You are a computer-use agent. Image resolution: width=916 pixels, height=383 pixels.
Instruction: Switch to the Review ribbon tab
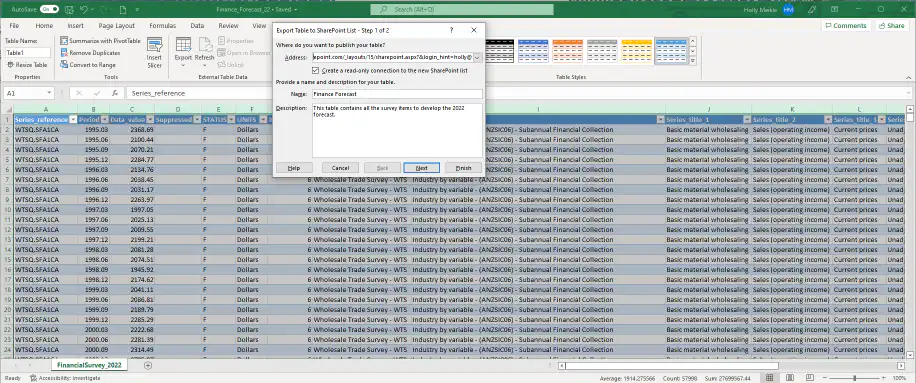click(x=228, y=26)
